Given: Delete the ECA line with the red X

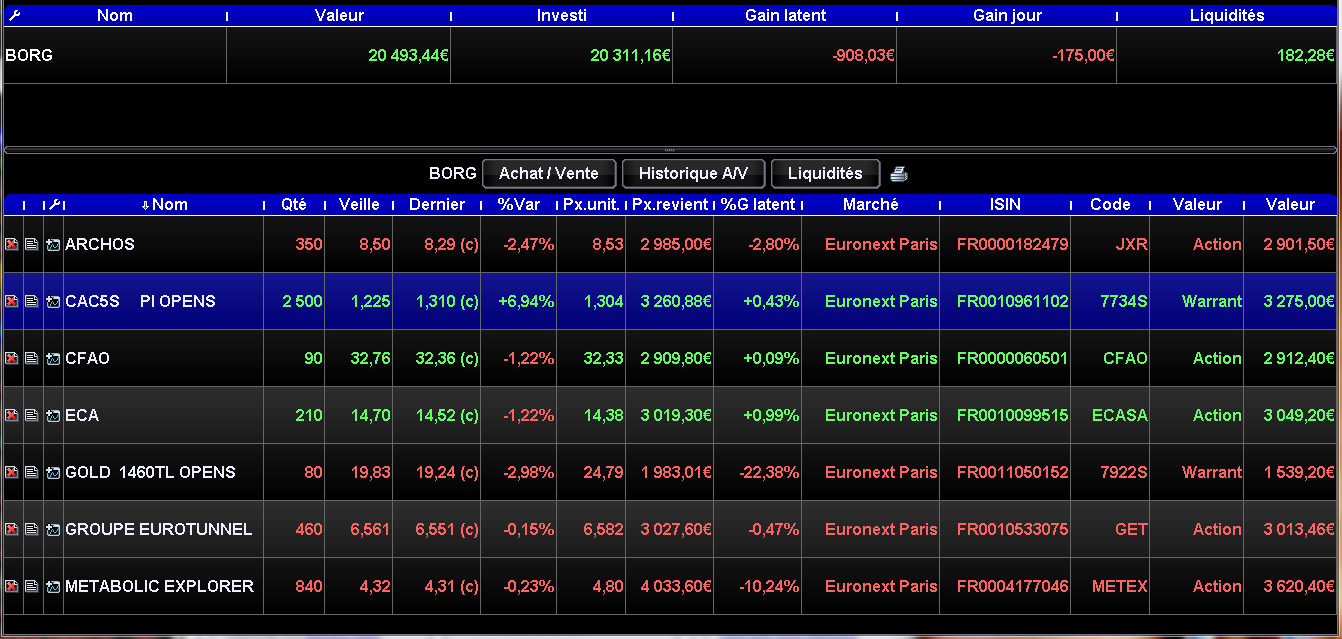Looking at the screenshot, I should (12, 415).
